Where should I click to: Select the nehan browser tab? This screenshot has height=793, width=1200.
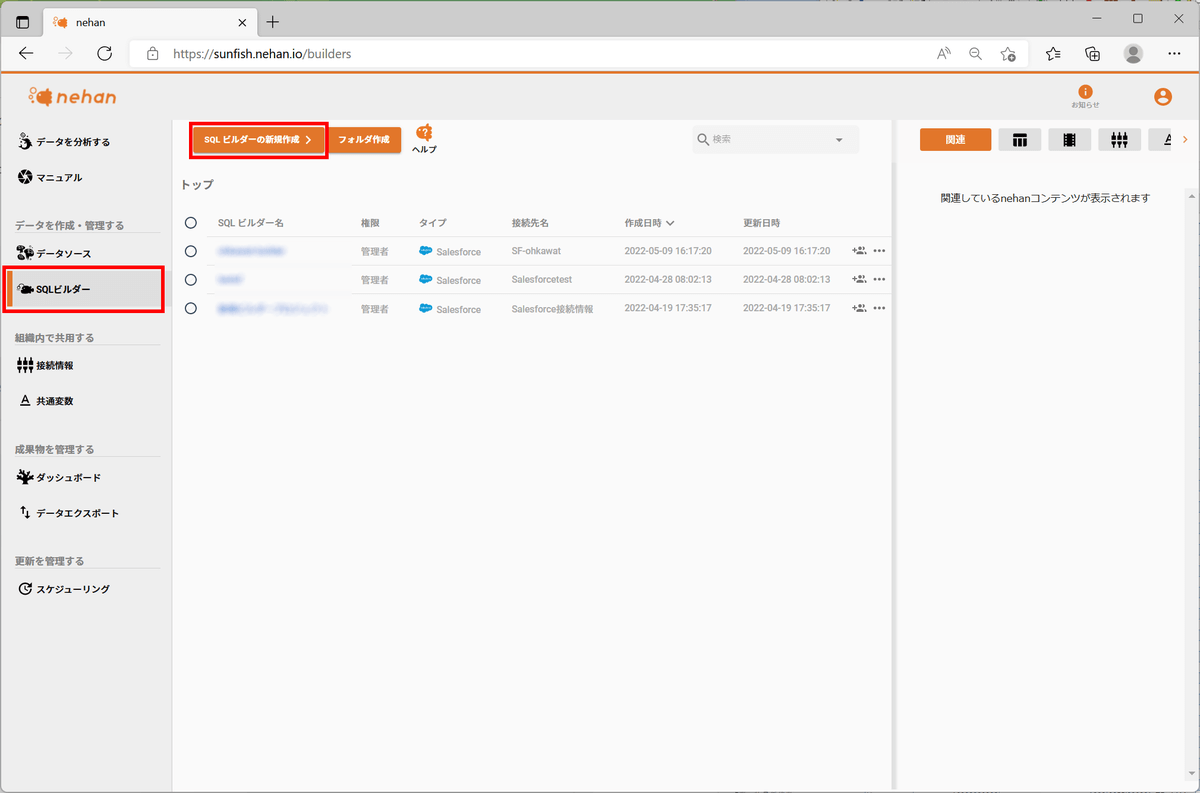150,22
